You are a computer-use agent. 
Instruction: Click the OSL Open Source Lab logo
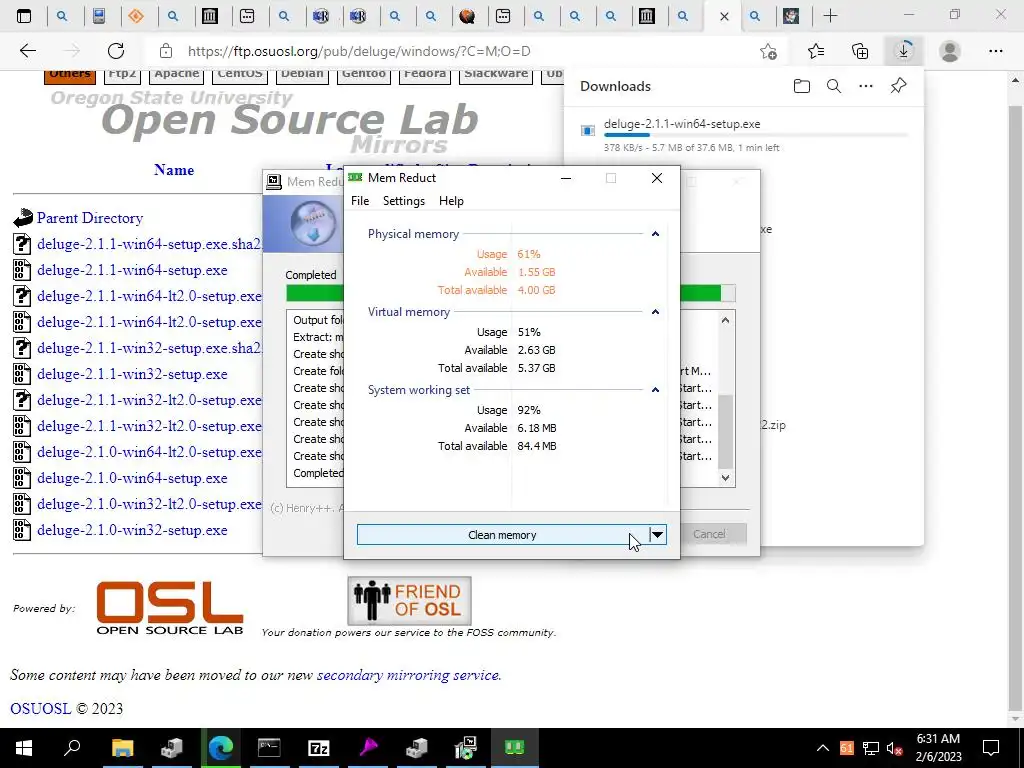tap(170, 608)
